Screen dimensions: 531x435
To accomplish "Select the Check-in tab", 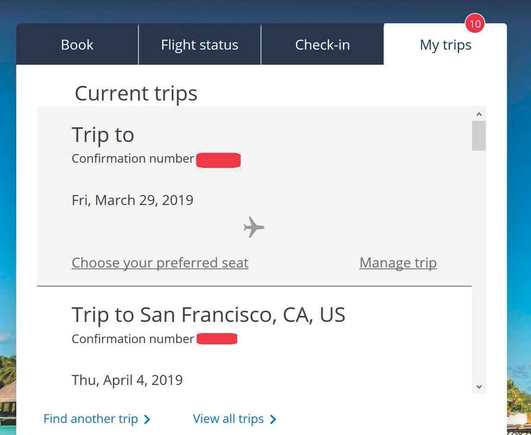I will pos(322,44).
